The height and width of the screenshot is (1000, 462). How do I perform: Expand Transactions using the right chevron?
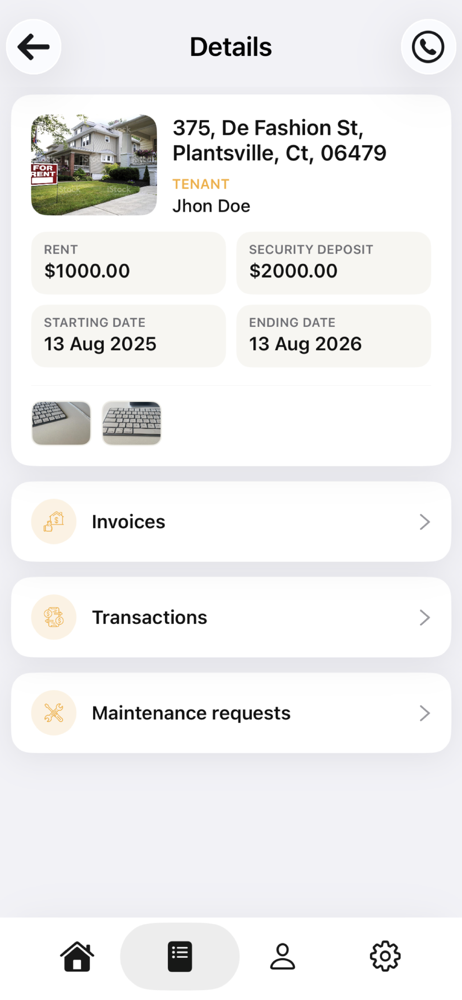pyautogui.click(x=425, y=618)
